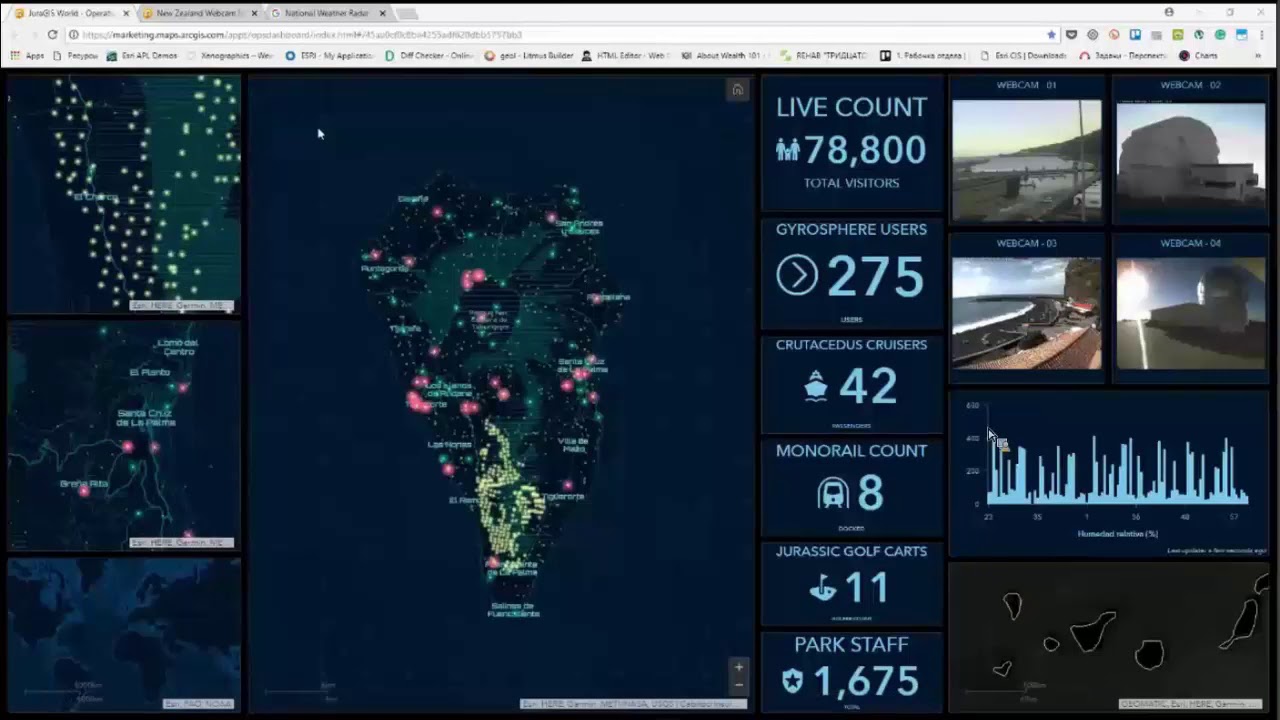Open the Trello extension icon
The image size is (1280, 720).
(x=1135, y=34)
